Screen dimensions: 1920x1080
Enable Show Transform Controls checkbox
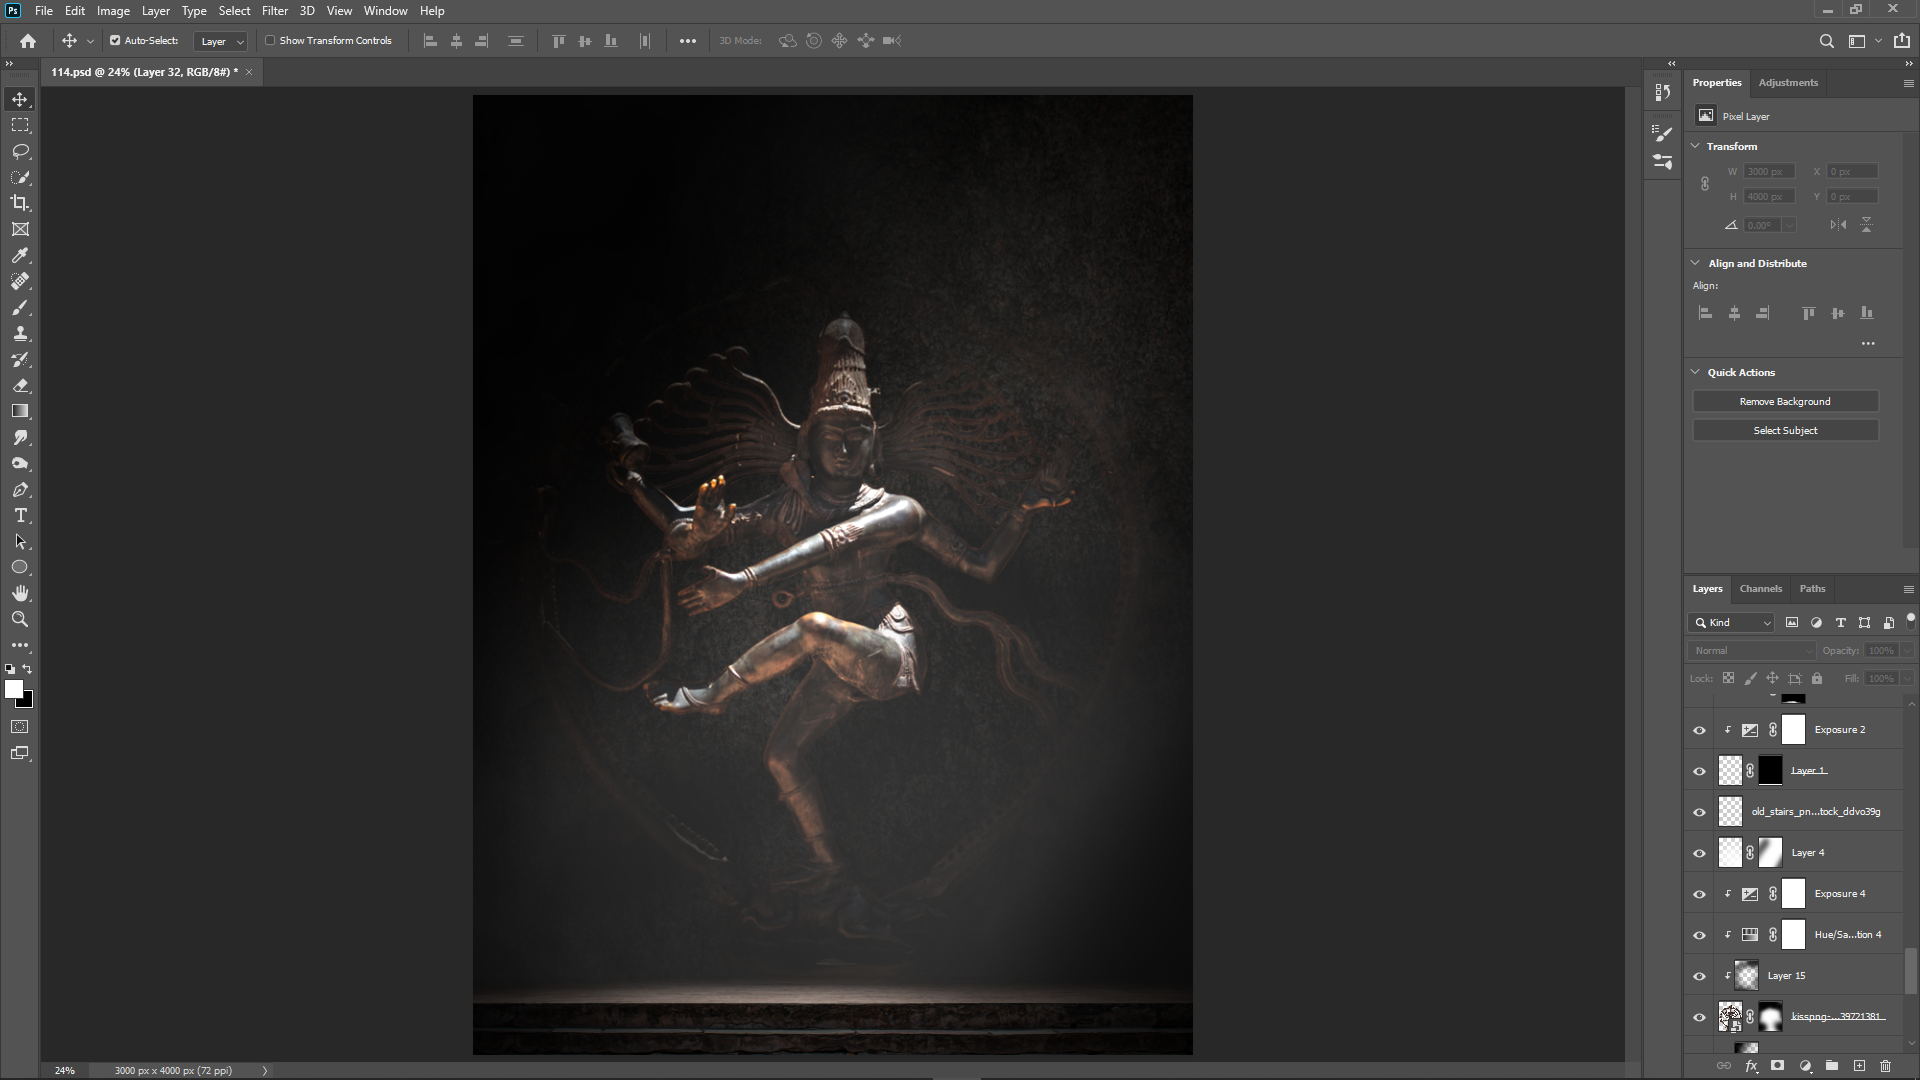pos(270,41)
